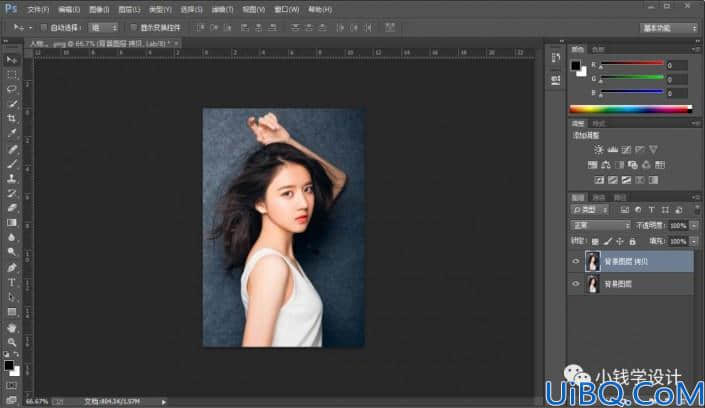Open the 编辑(E) menu

(x=69, y=9)
